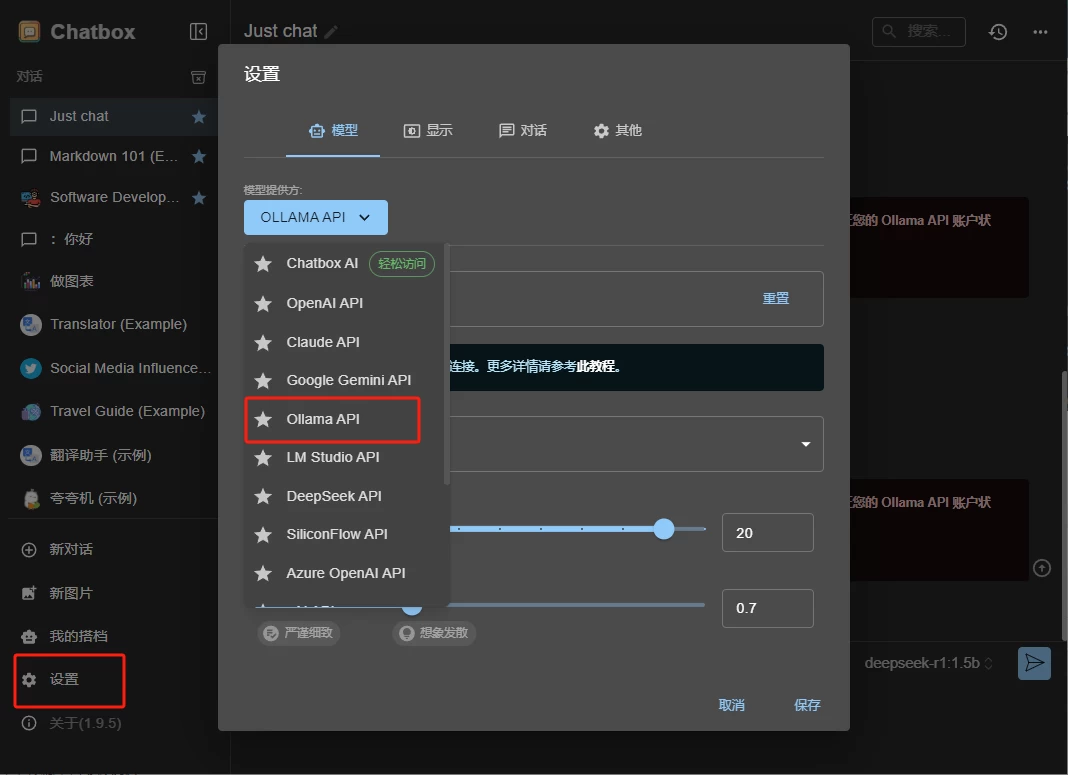
Task: Switch to the 显示 tab
Action: 428,131
